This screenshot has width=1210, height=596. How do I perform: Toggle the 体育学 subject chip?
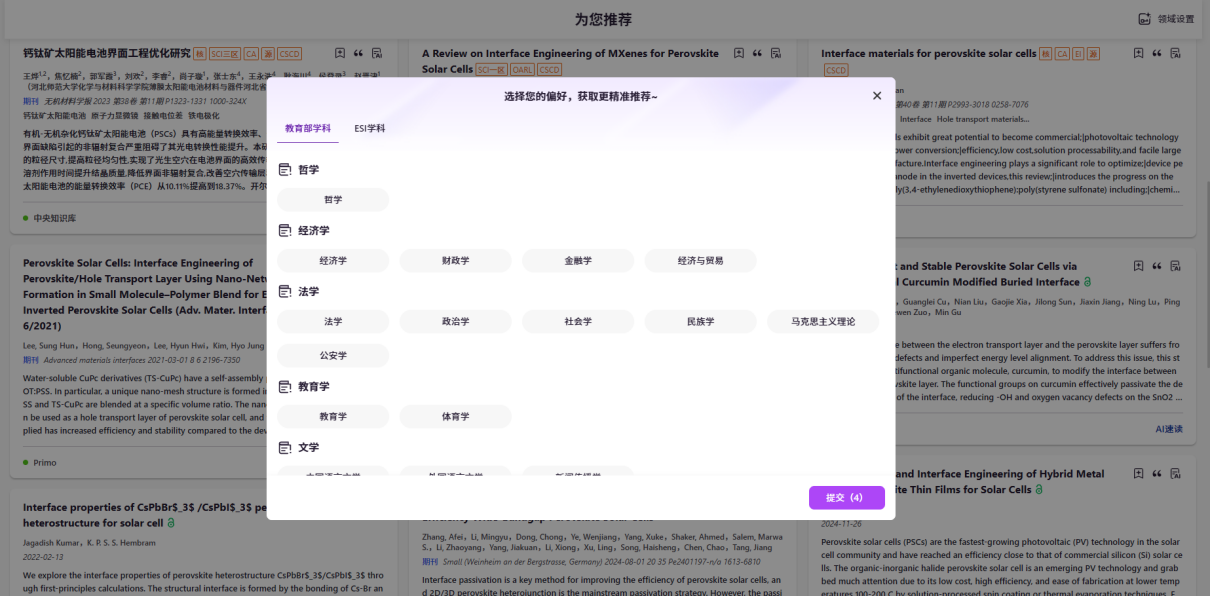click(x=455, y=416)
